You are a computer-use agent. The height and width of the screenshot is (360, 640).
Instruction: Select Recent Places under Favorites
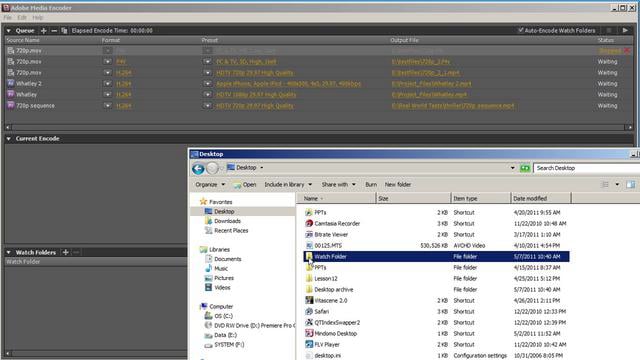pyautogui.click(x=231, y=230)
